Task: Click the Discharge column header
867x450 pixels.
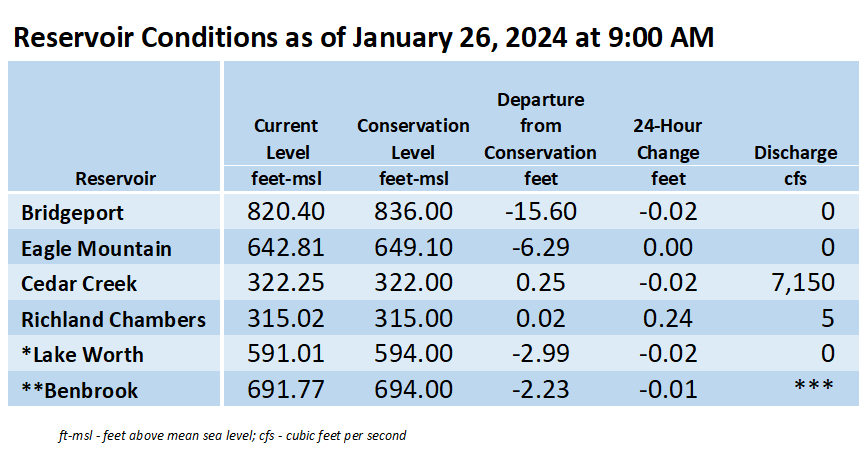Action: (795, 153)
